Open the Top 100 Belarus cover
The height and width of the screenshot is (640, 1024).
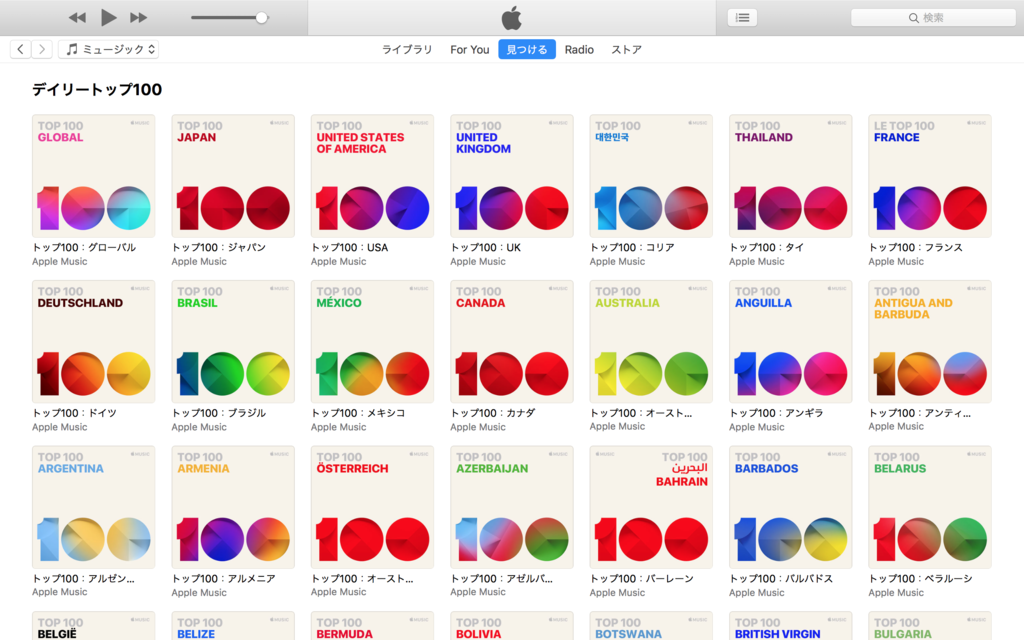(x=930, y=507)
